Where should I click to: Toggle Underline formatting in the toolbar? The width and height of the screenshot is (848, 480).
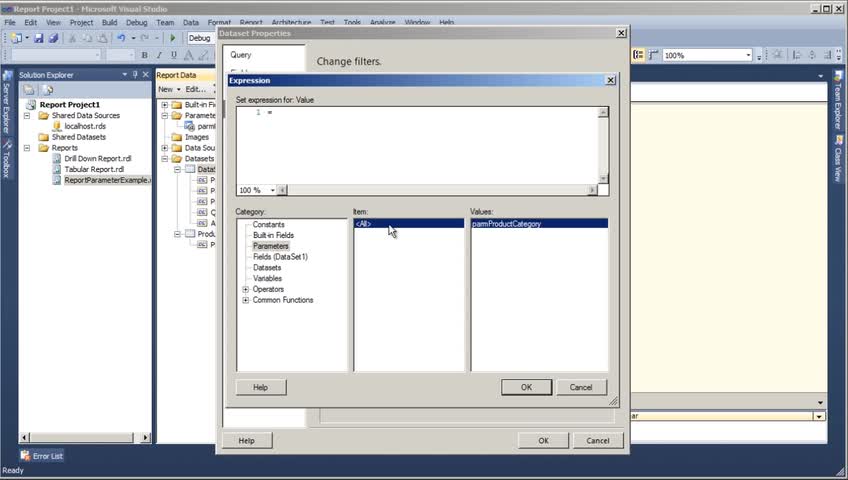pyautogui.click(x=174, y=55)
